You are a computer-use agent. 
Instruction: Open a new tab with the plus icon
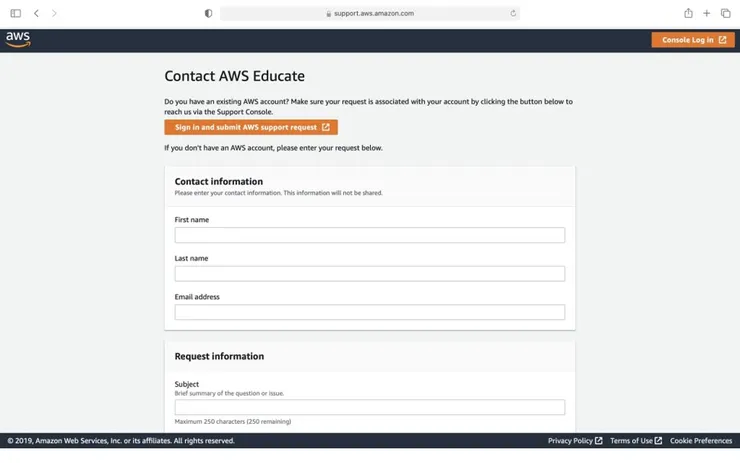coord(707,13)
